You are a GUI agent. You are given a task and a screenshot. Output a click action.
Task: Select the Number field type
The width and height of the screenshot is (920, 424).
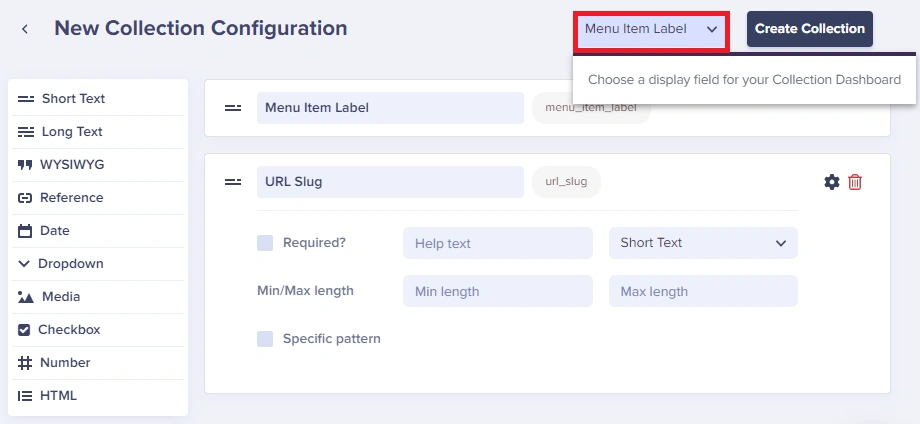pyautogui.click(x=98, y=362)
